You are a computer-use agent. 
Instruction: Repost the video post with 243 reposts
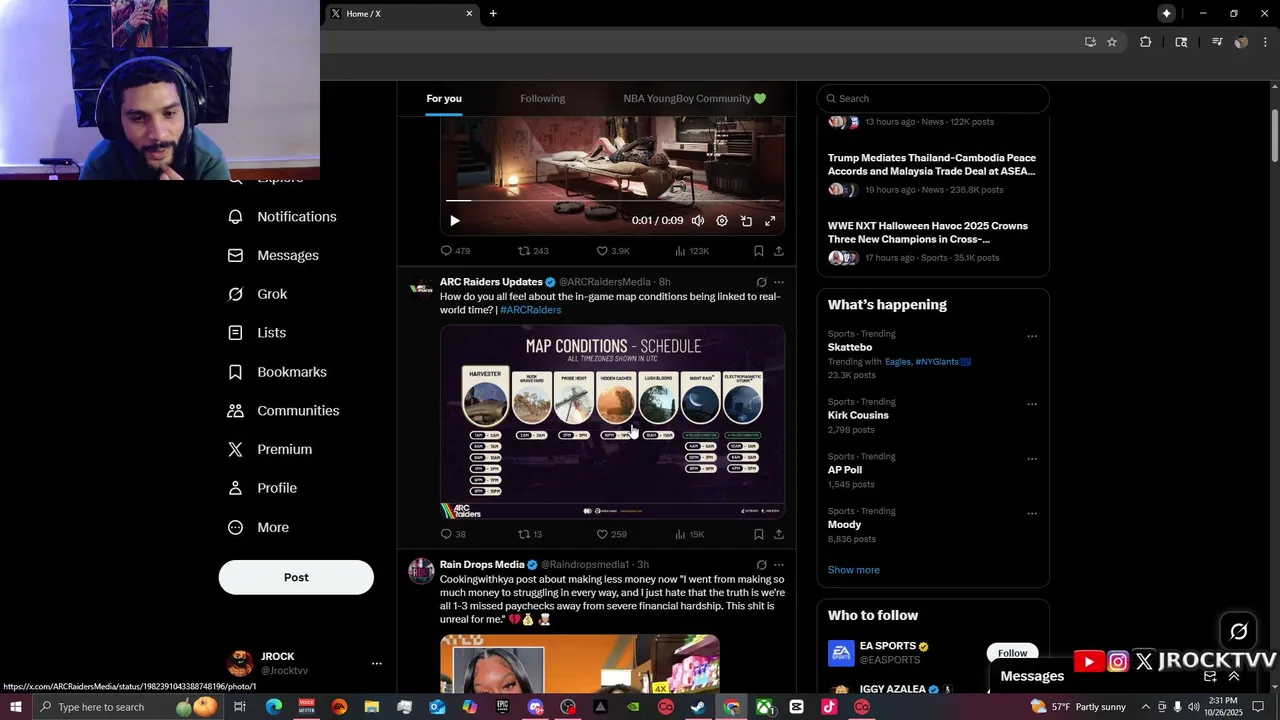[x=533, y=251]
